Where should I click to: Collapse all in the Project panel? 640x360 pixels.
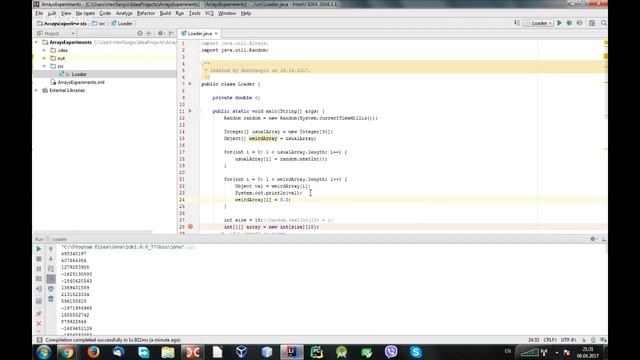[149, 33]
